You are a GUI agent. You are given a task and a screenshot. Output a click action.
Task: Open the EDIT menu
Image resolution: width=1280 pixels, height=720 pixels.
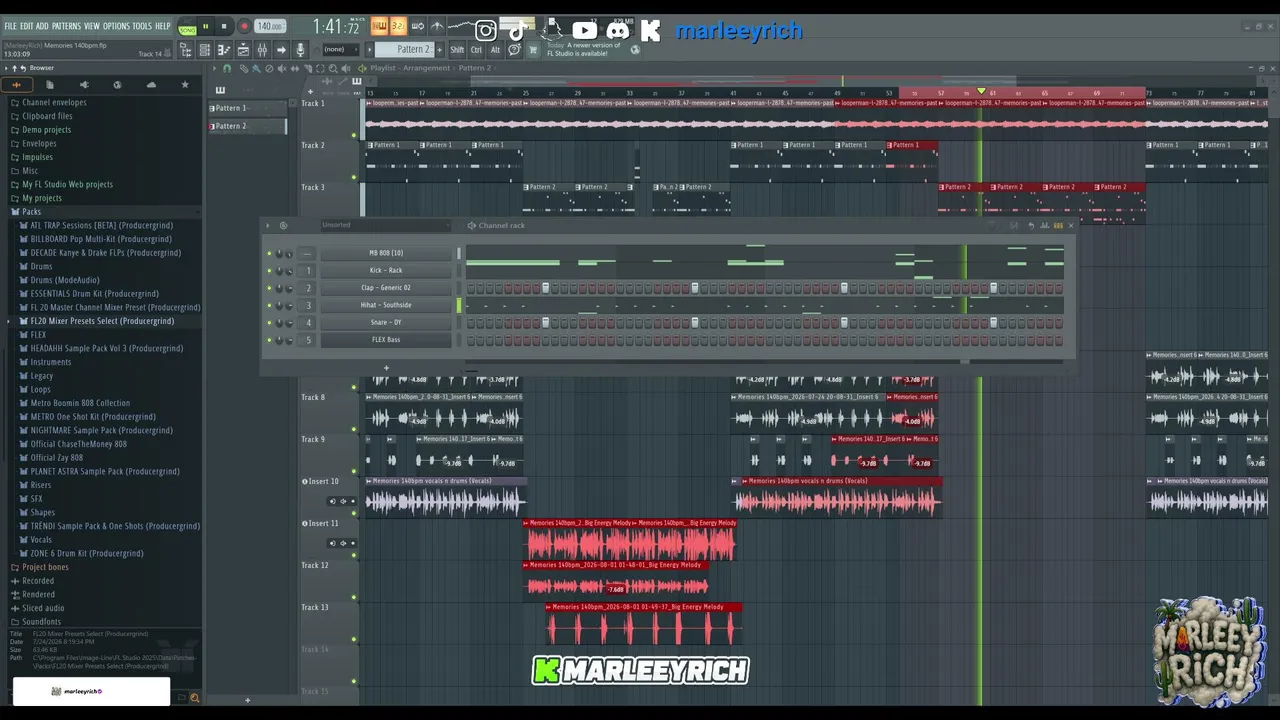(x=27, y=27)
